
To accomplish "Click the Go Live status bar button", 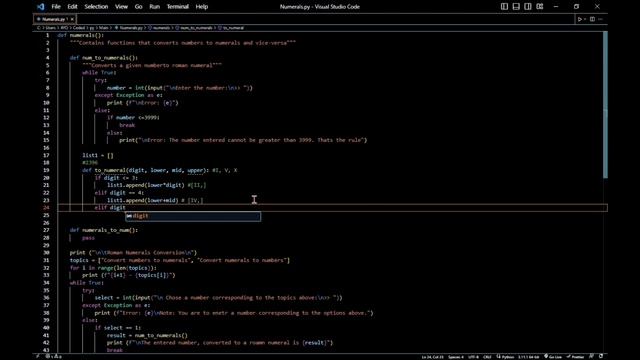I will point(553,357).
